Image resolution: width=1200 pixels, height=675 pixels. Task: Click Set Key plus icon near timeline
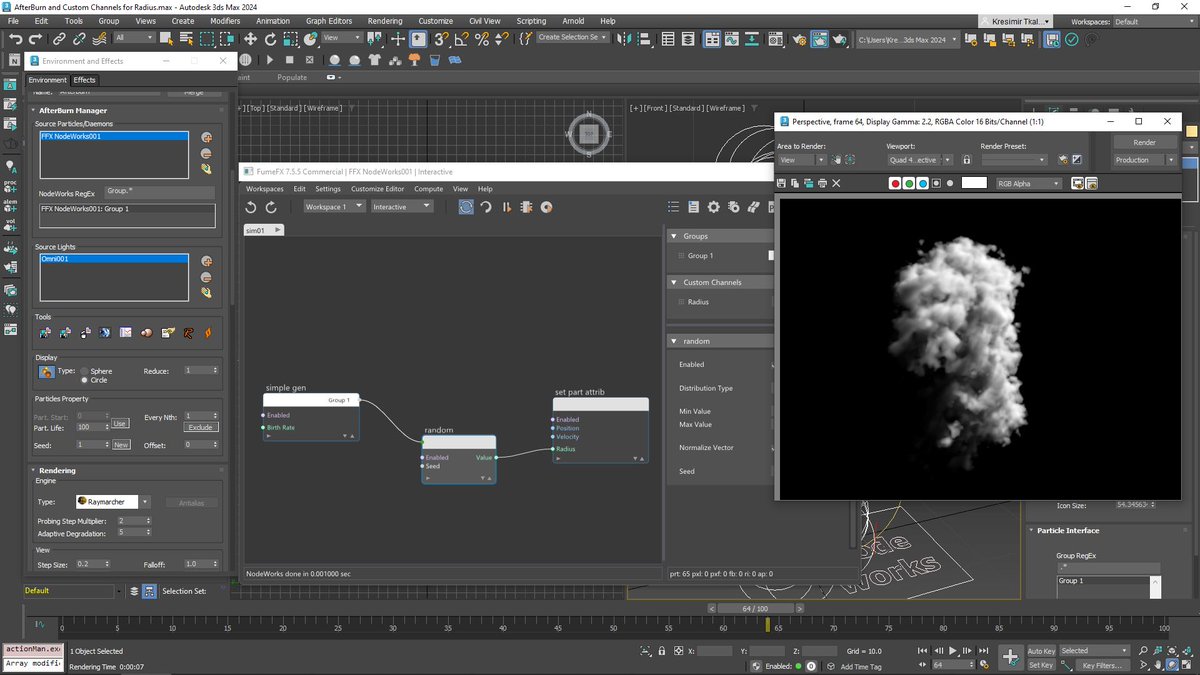pyautogui.click(x=1010, y=657)
